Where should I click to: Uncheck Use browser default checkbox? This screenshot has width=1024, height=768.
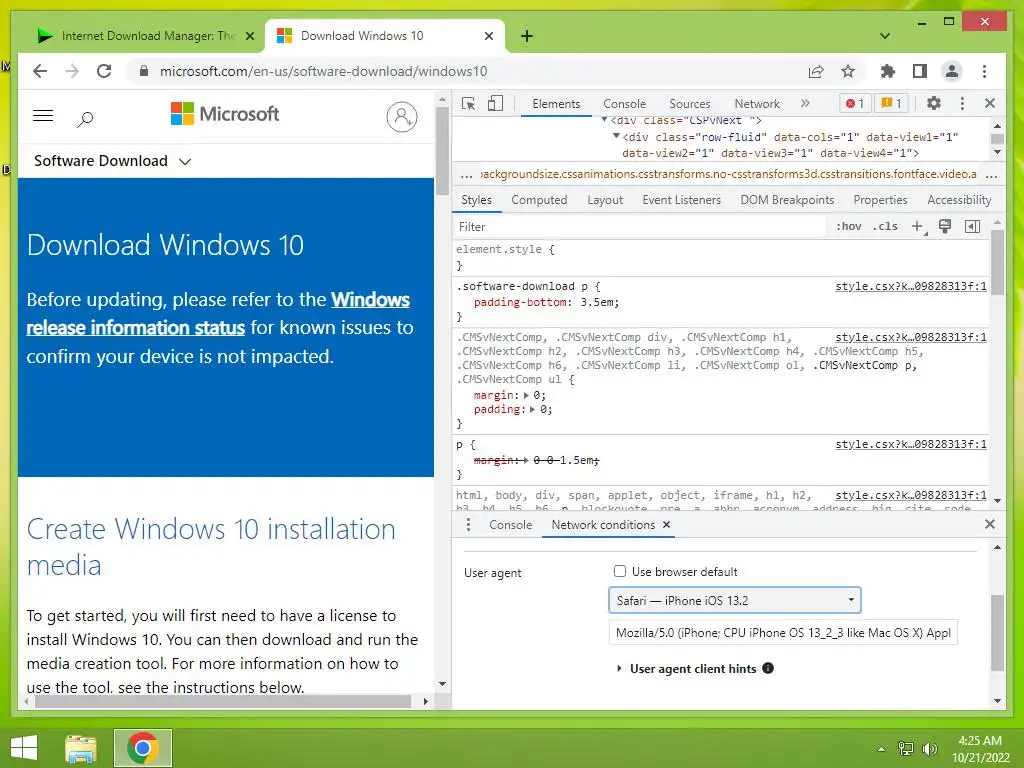(x=620, y=571)
